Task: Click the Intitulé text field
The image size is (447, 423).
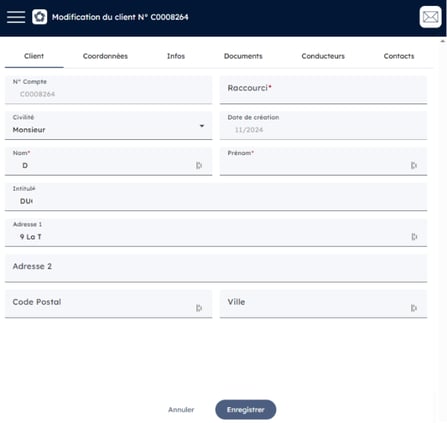Action: 216,197
